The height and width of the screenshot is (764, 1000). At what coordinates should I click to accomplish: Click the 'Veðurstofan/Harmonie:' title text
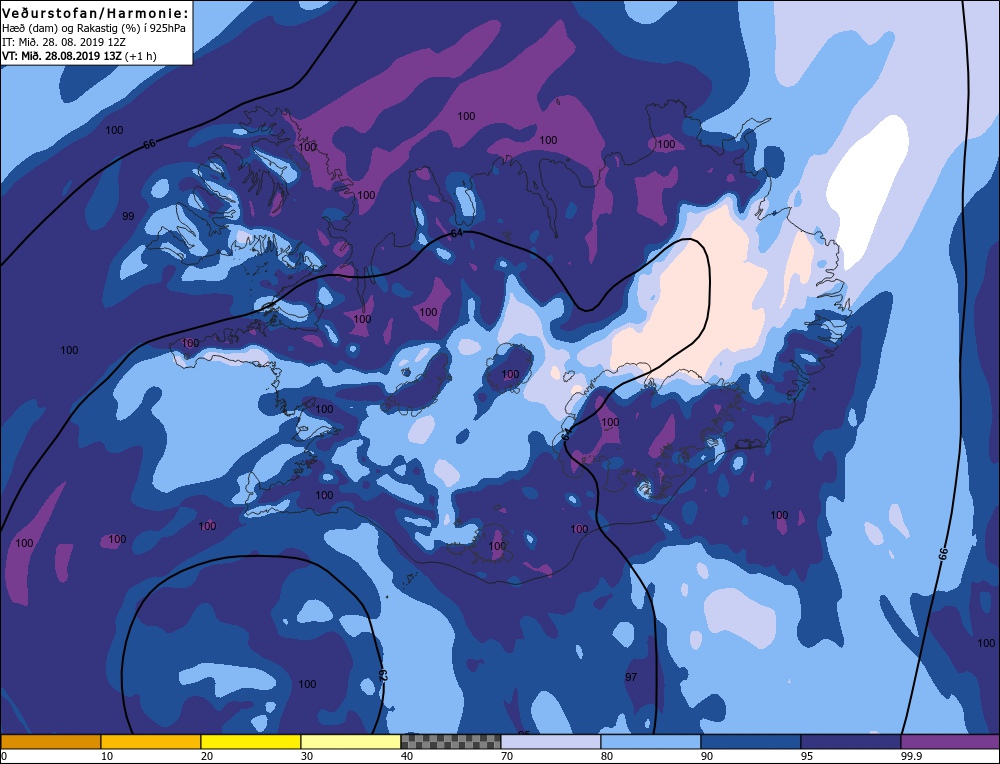coord(96,13)
